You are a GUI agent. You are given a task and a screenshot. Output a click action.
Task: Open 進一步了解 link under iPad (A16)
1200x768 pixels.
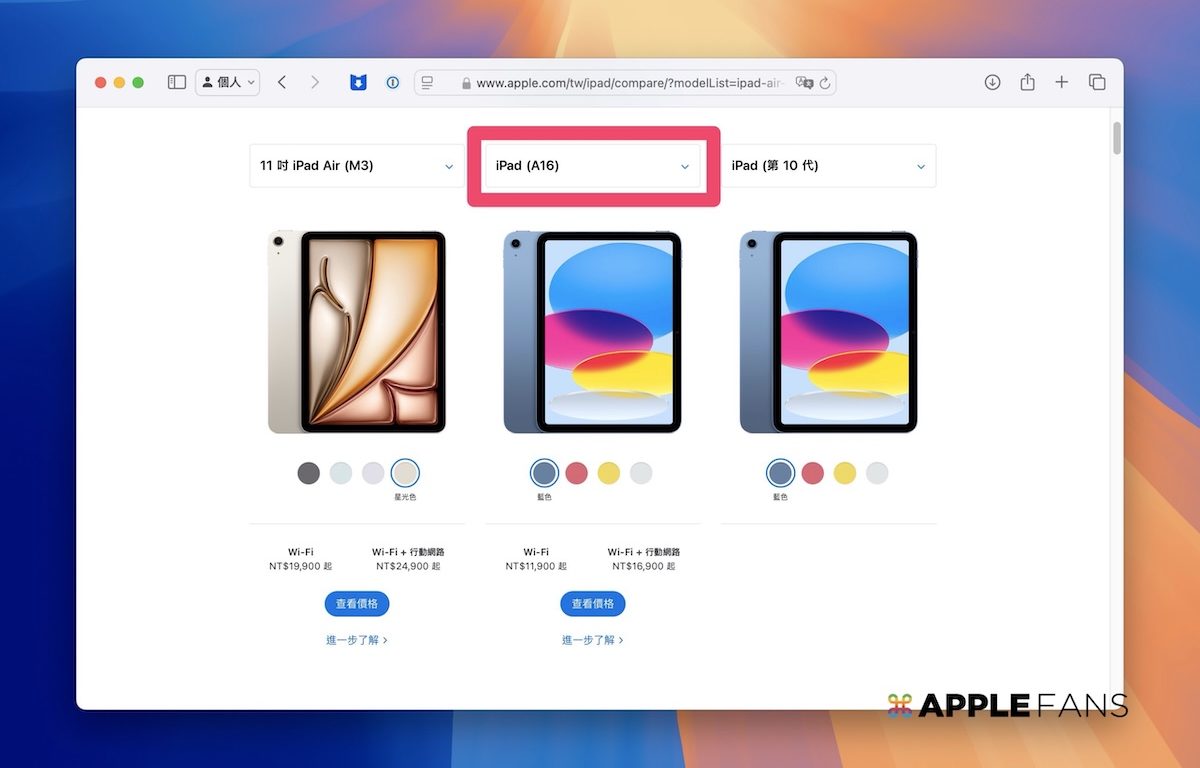coord(592,640)
